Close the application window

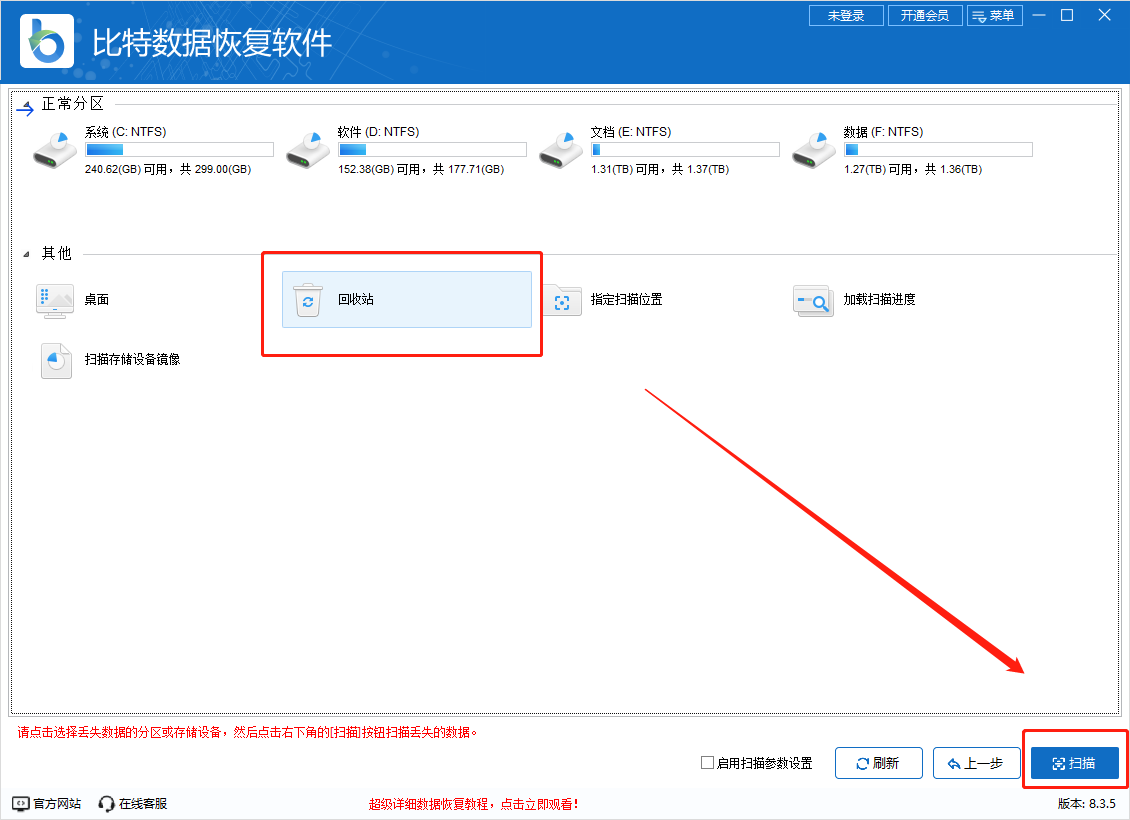[1104, 15]
